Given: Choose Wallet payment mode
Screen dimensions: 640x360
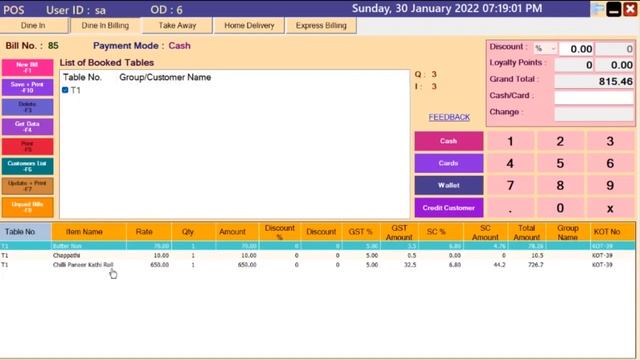Looking at the screenshot, I should tap(449, 185).
